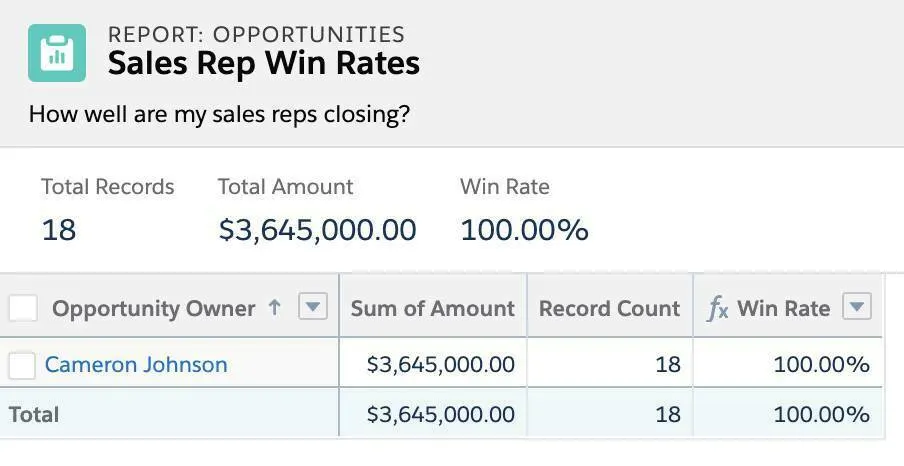The image size is (904, 466).
Task: Click the Win Rate column header text
Action: [x=783, y=309]
